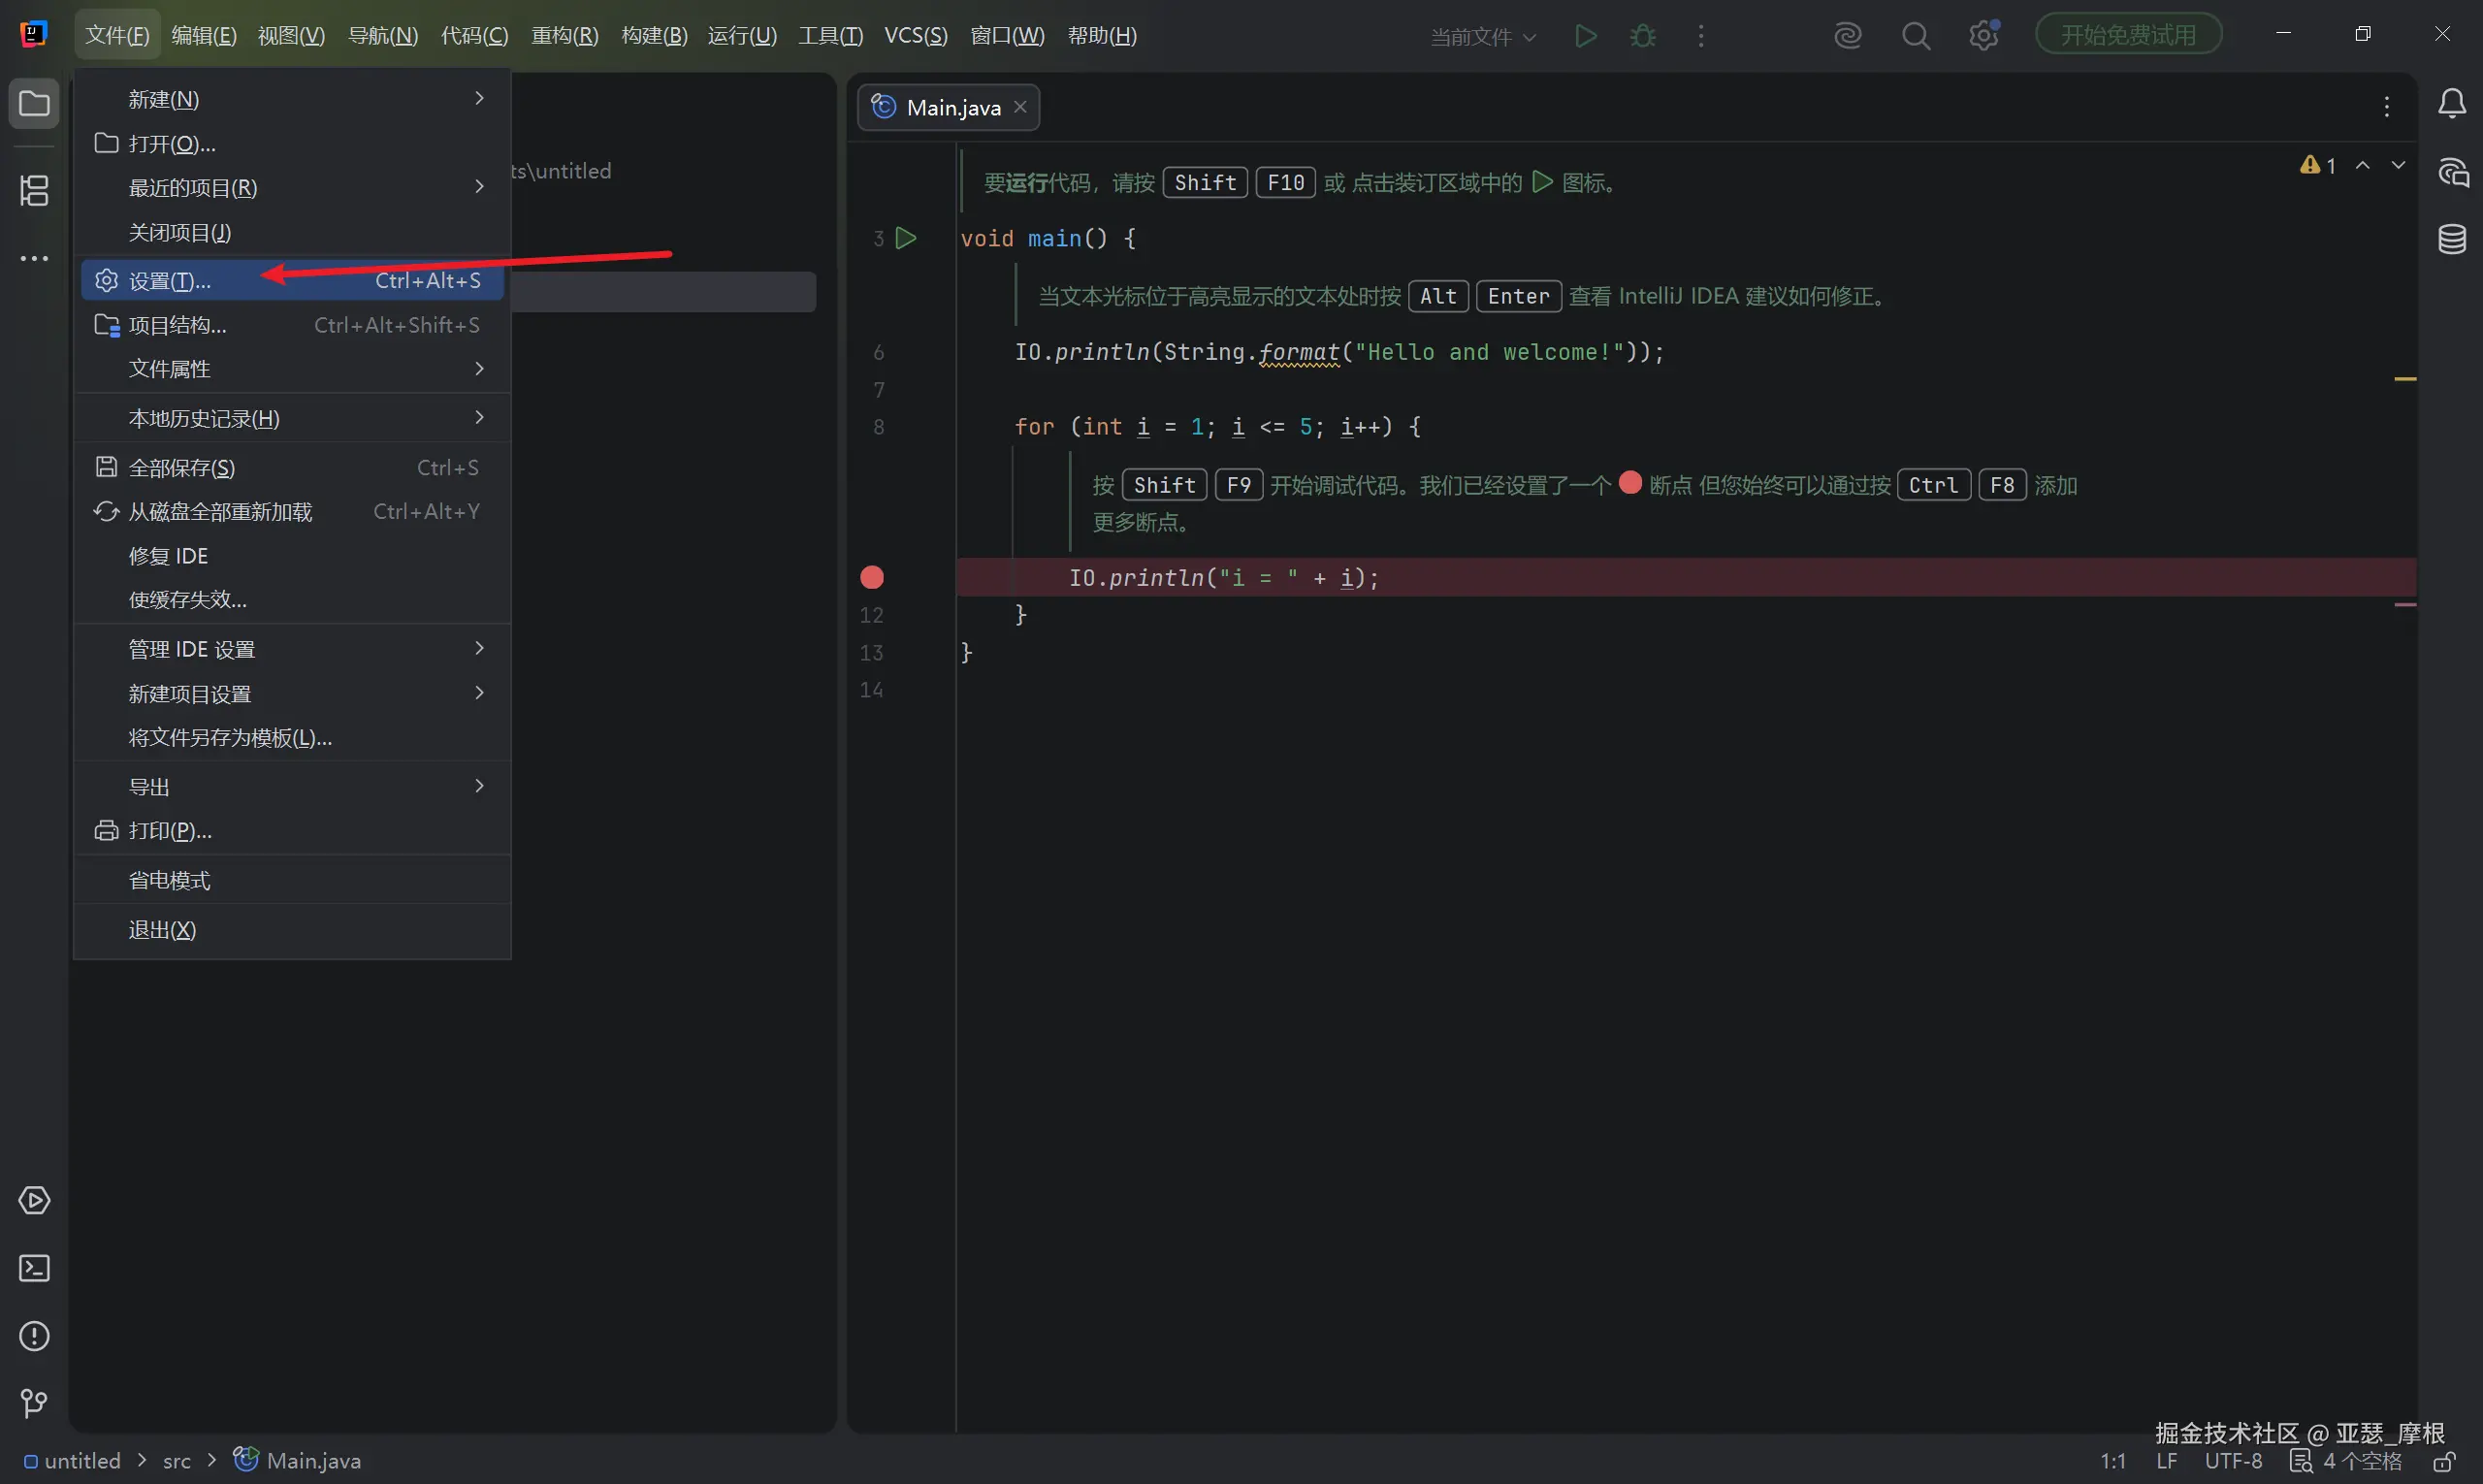This screenshot has height=1484, width=2483.
Task: Open the Git version control tool window
Action: [34, 1404]
